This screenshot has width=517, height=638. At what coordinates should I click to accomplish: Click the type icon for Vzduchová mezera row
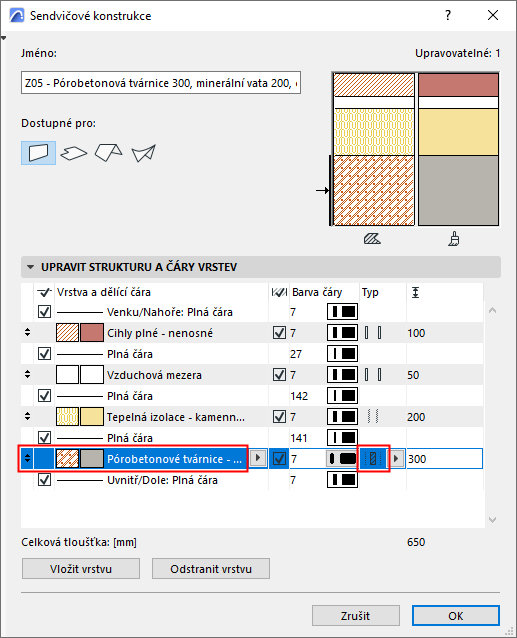pyautogui.click(x=373, y=375)
